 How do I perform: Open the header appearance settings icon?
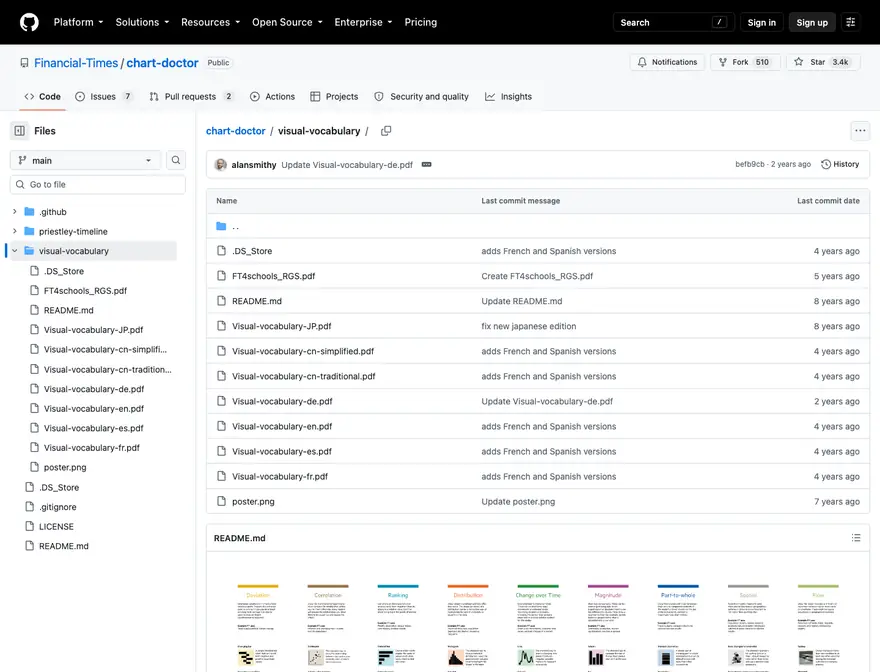(851, 22)
